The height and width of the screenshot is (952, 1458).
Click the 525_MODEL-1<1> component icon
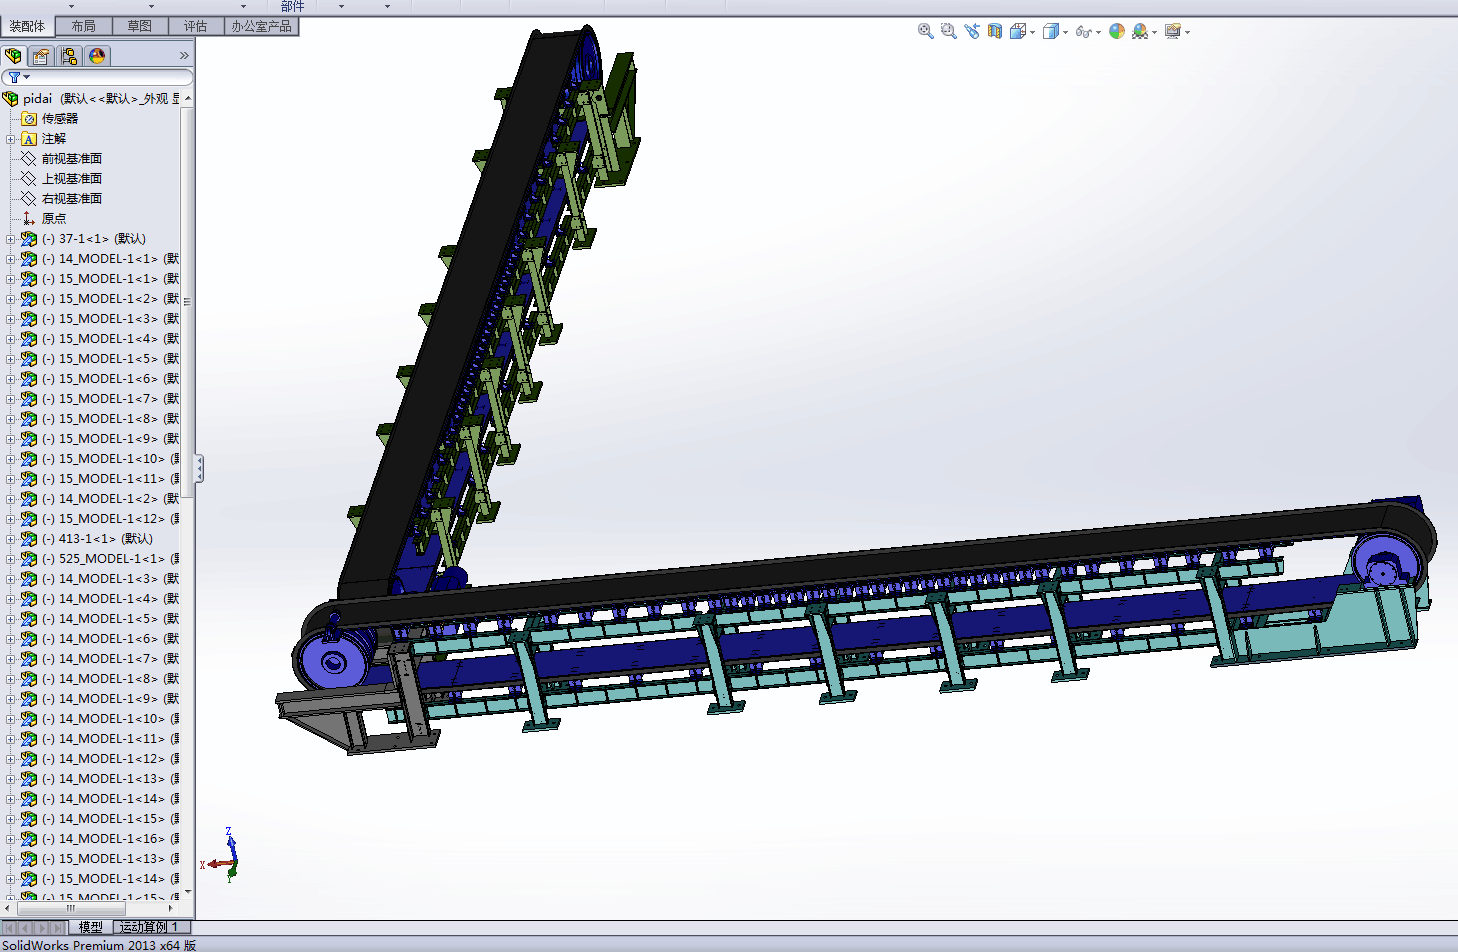pos(29,558)
